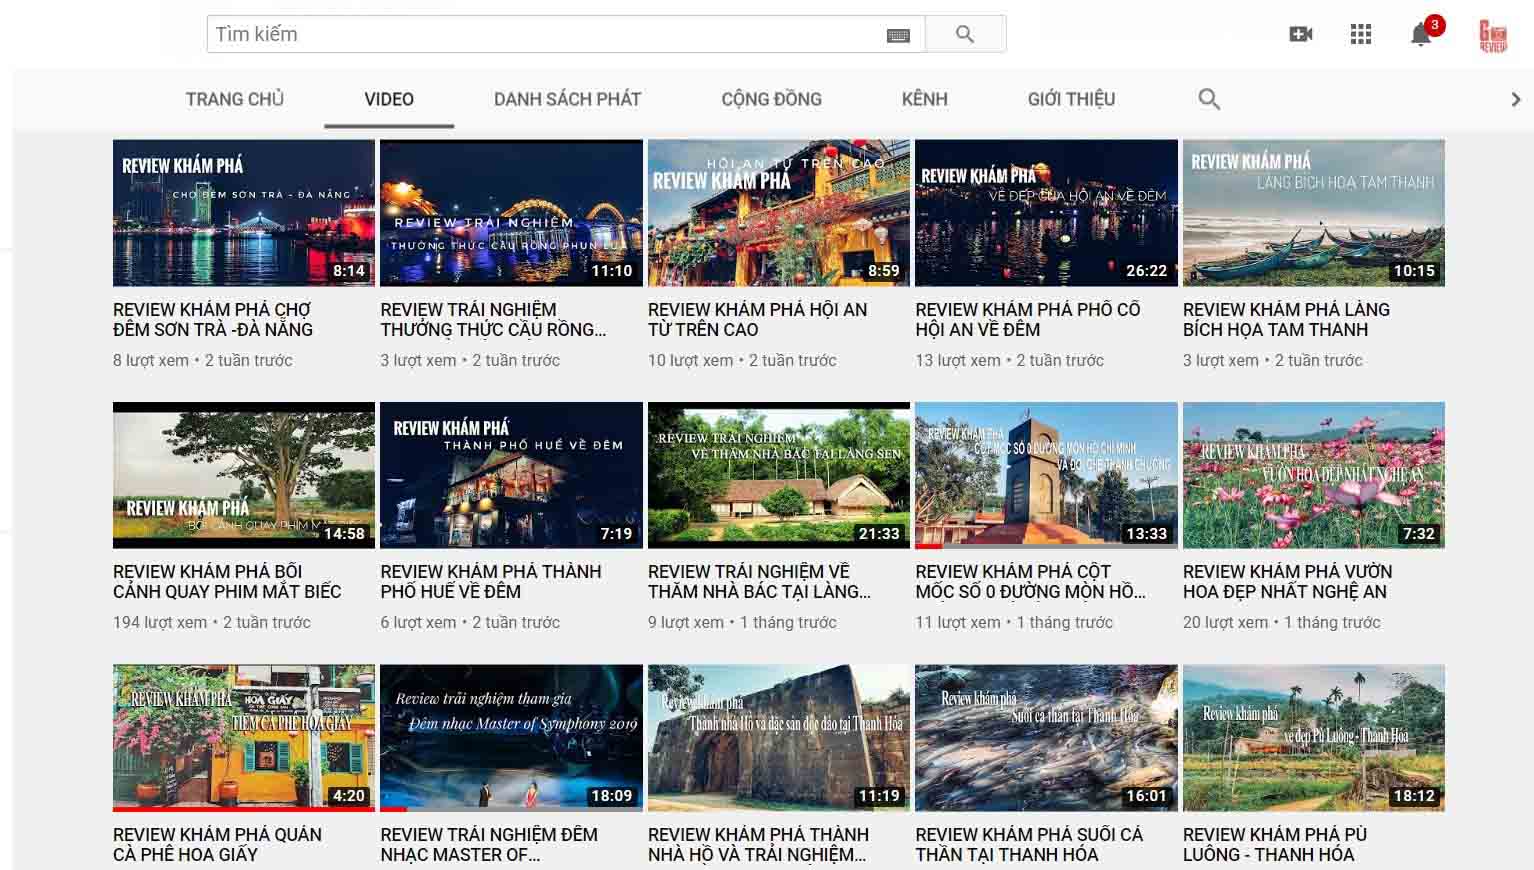Click the "10 lượt xem" view count text
Viewport: 1534px width, 870px height.
(x=690, y=360)
